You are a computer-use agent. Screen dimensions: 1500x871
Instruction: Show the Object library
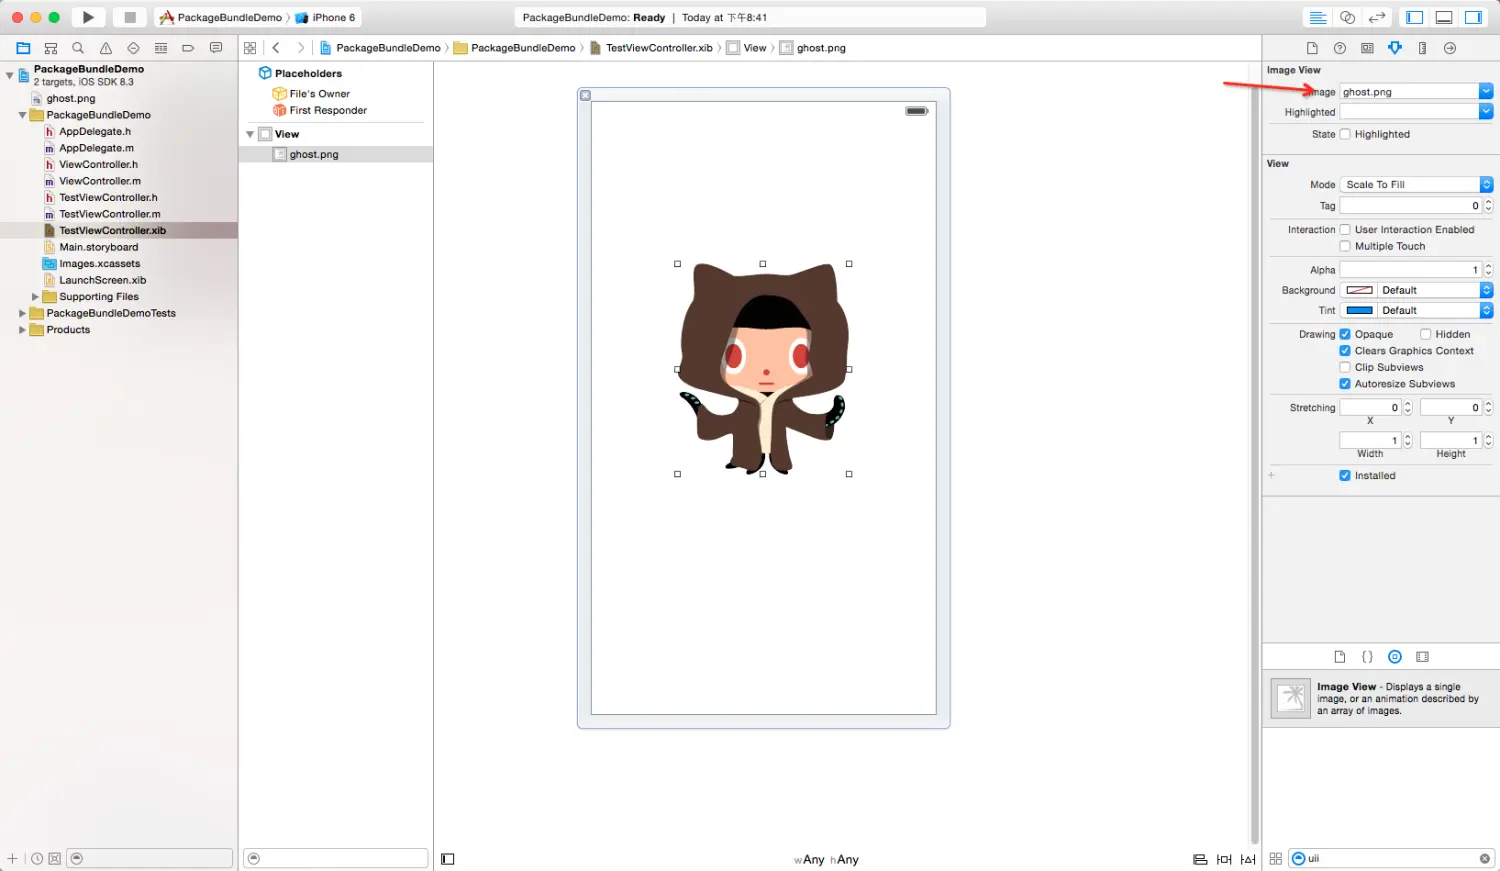tap(1395, 657)
